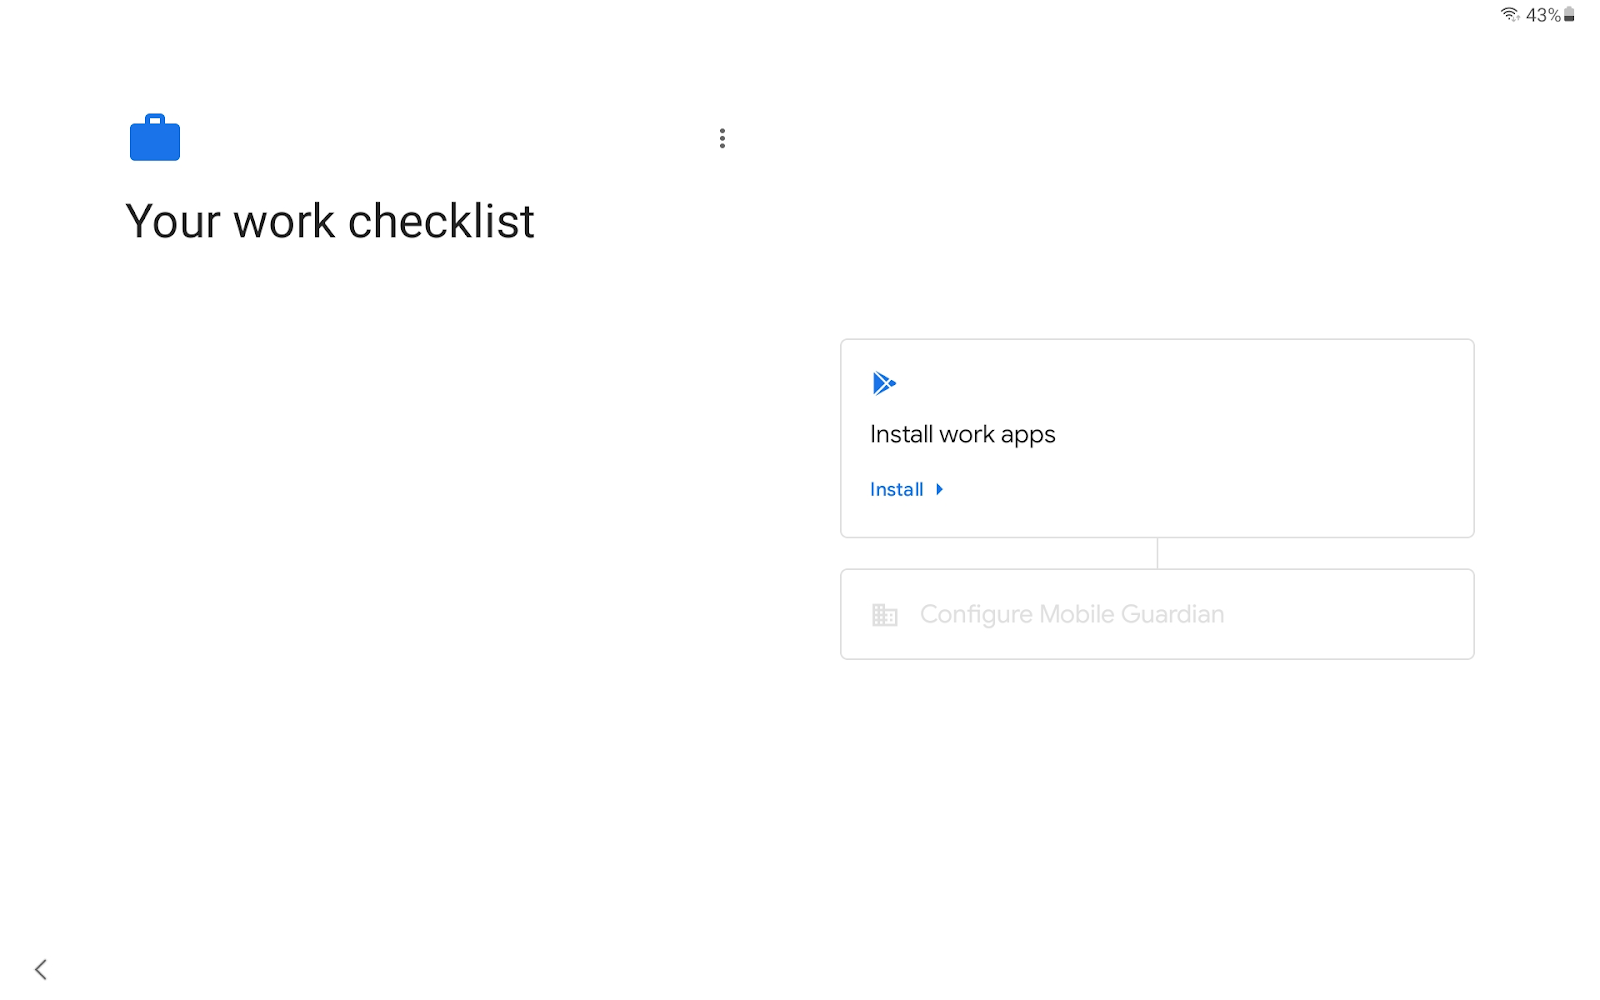The image size is (1600, 1000).
Task: Tap the building icon in the Configure card
Action: [x=885, y=615]
